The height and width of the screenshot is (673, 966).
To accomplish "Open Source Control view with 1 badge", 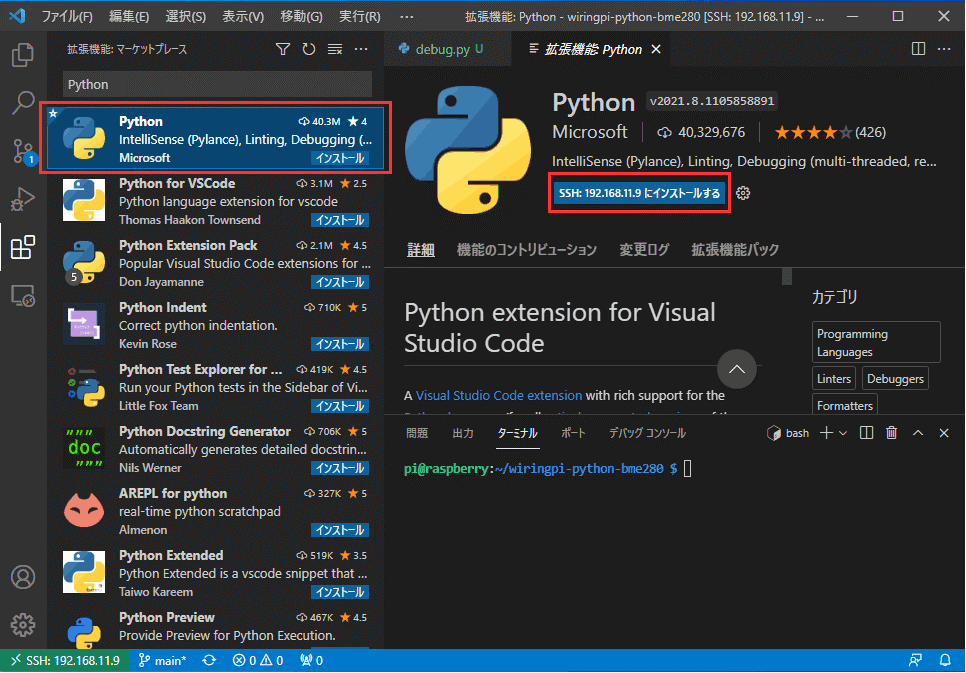I will pos(23,151).
